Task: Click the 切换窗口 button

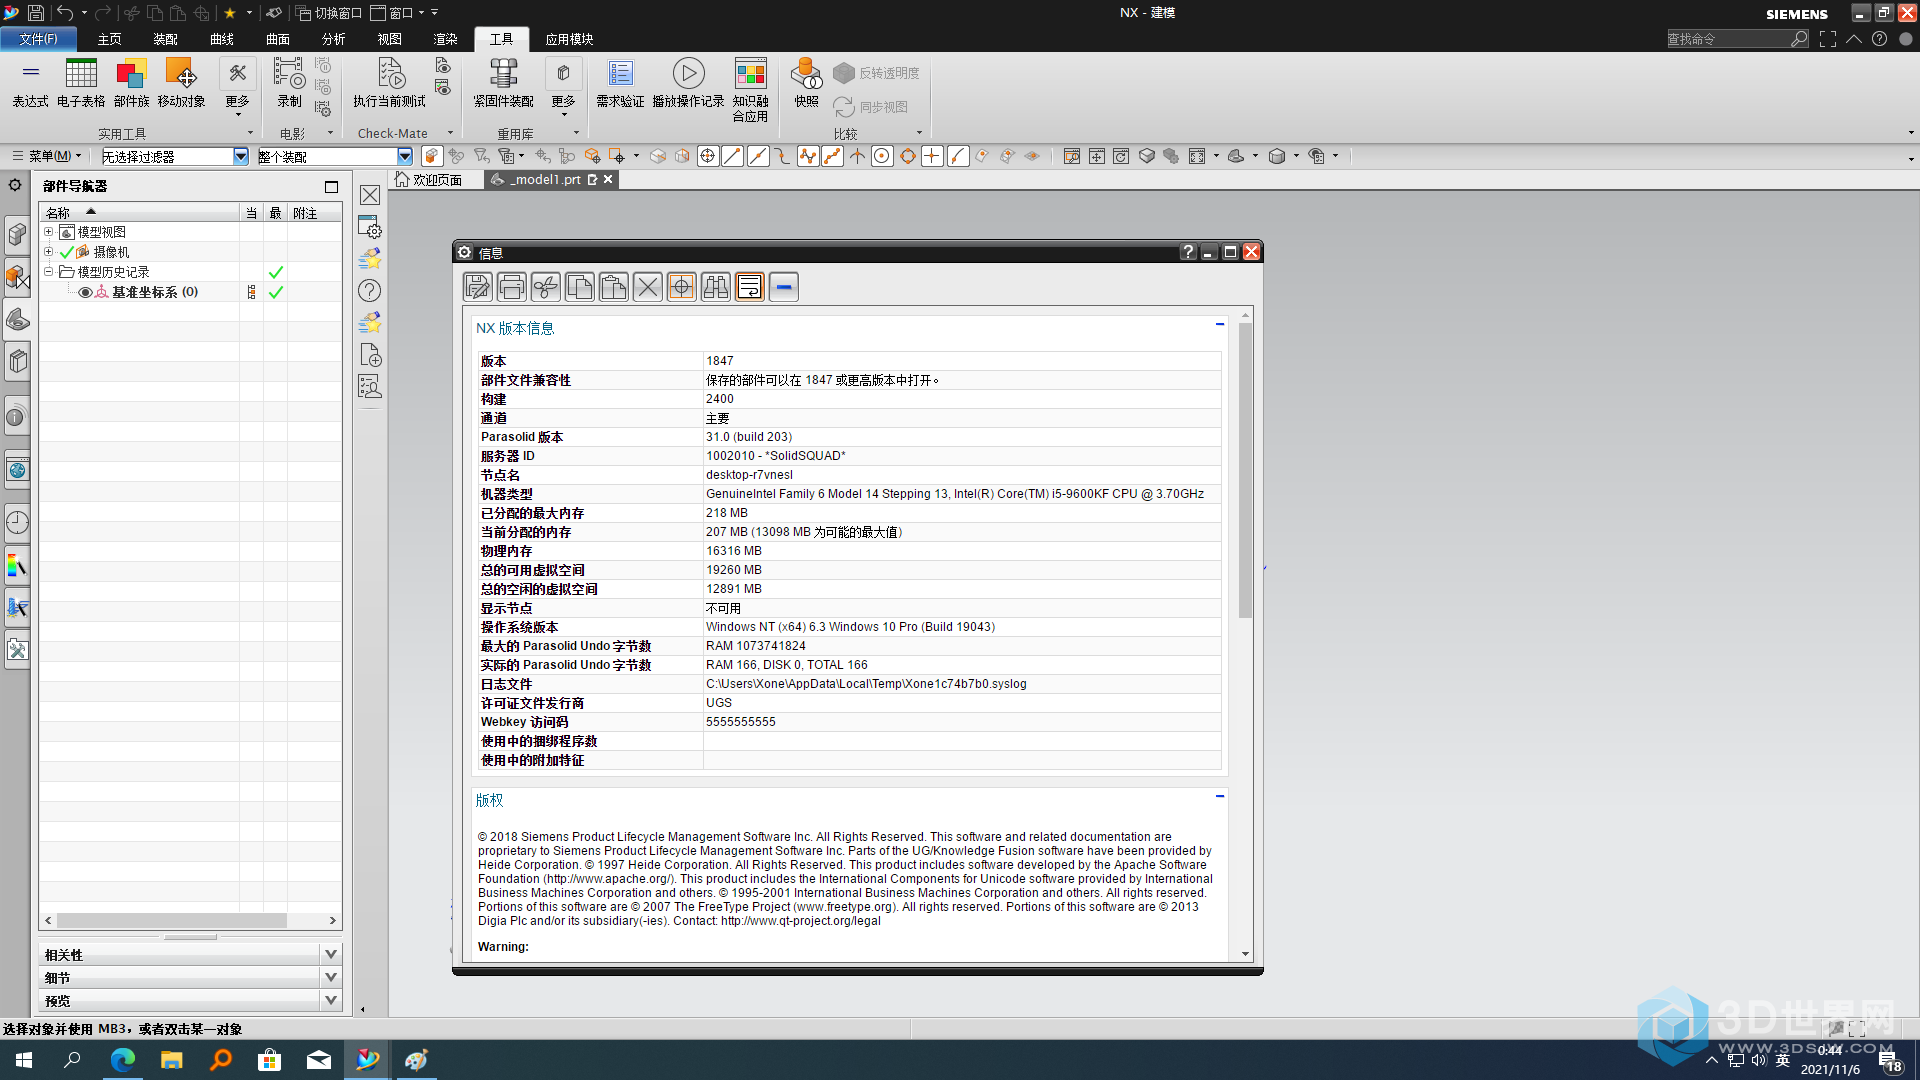Action: pos(329,13)
